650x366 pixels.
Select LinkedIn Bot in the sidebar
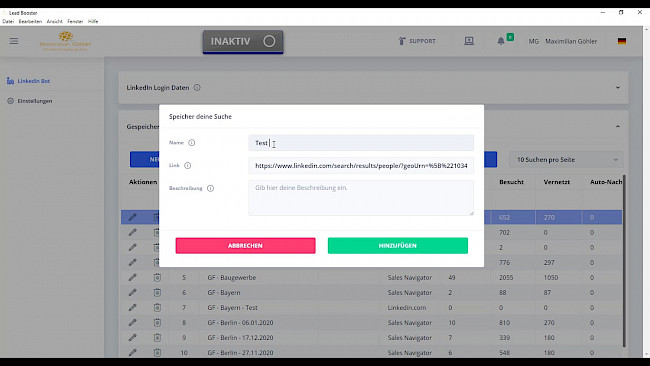[33, 81]
